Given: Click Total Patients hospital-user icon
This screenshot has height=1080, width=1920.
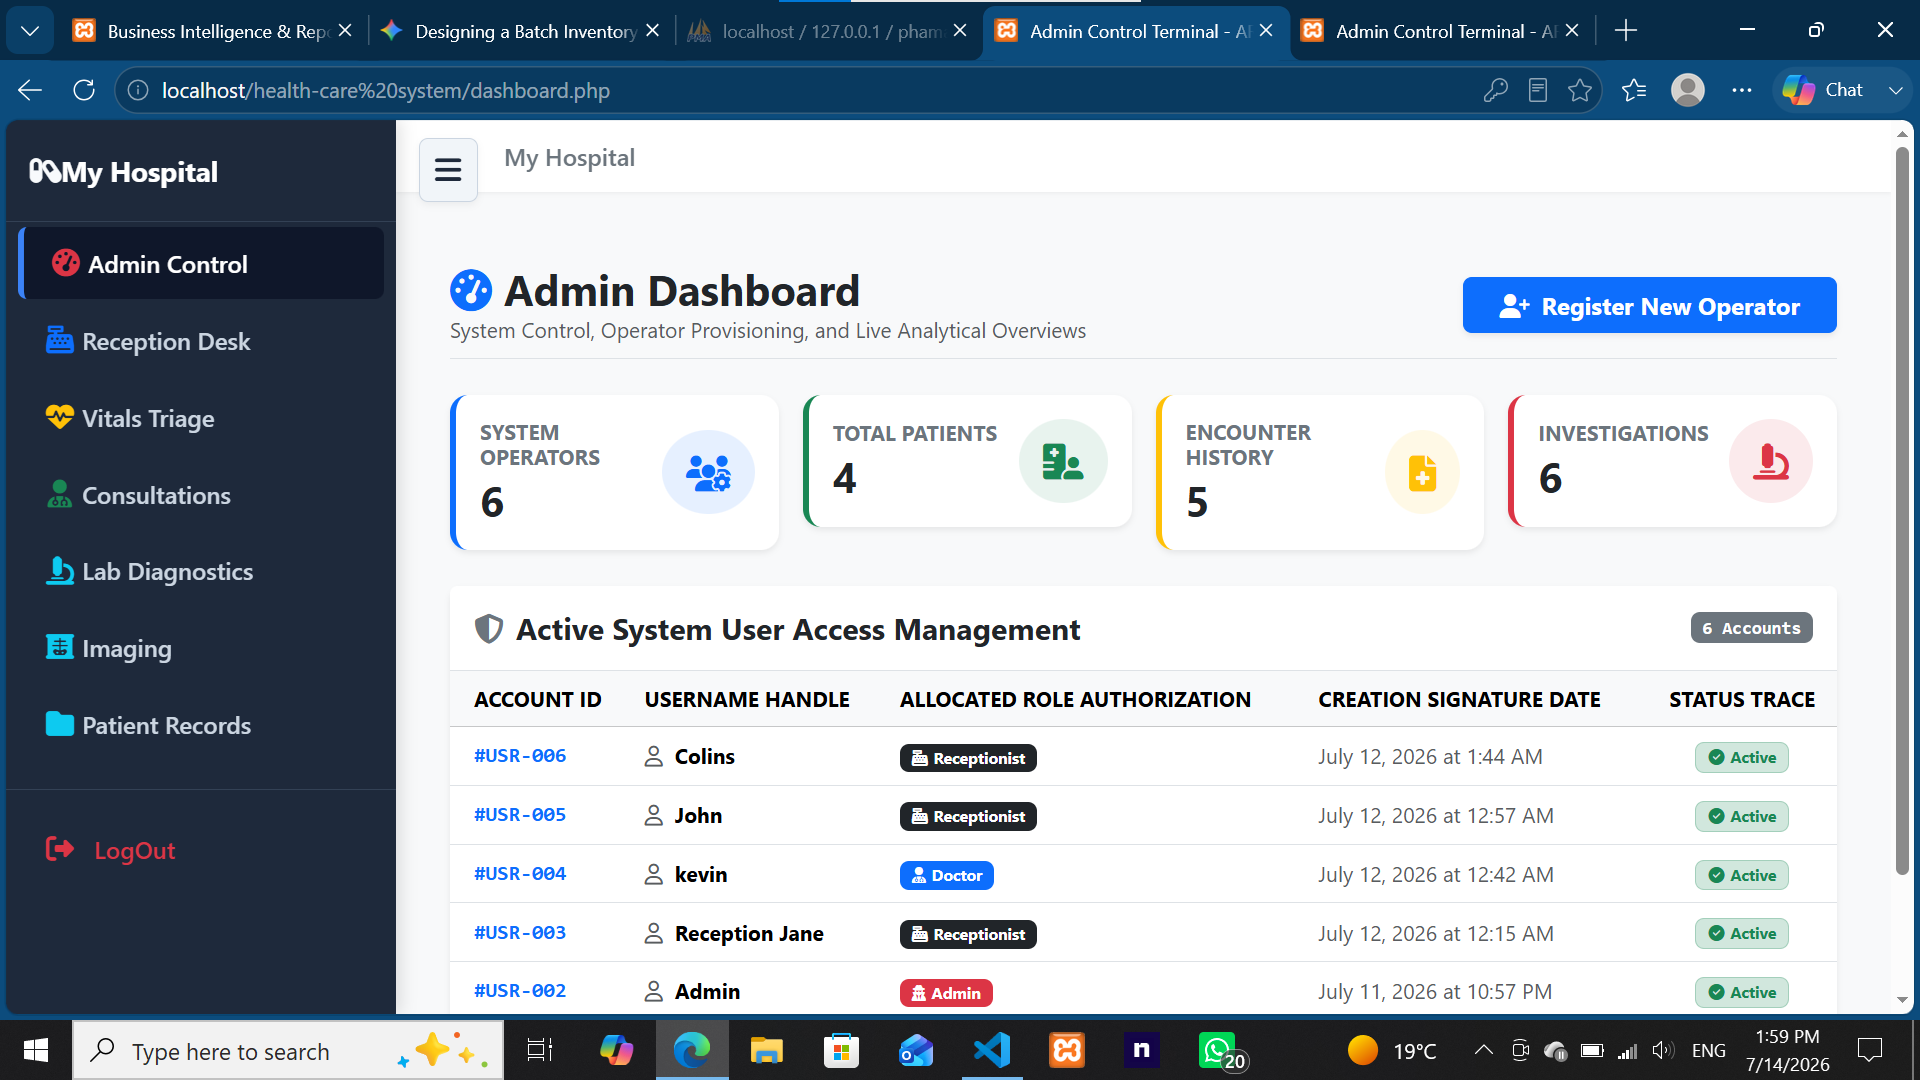Looking at the screenshot, I should point(1062,461).
